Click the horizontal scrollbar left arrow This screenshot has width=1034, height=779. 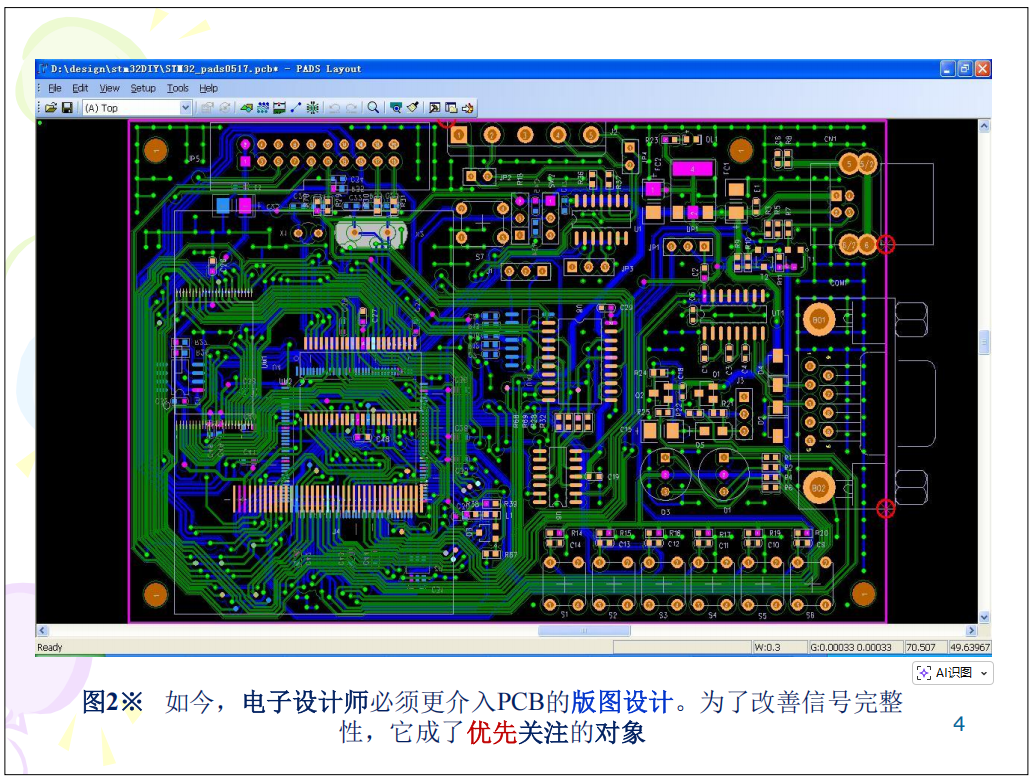pos(42,631)
